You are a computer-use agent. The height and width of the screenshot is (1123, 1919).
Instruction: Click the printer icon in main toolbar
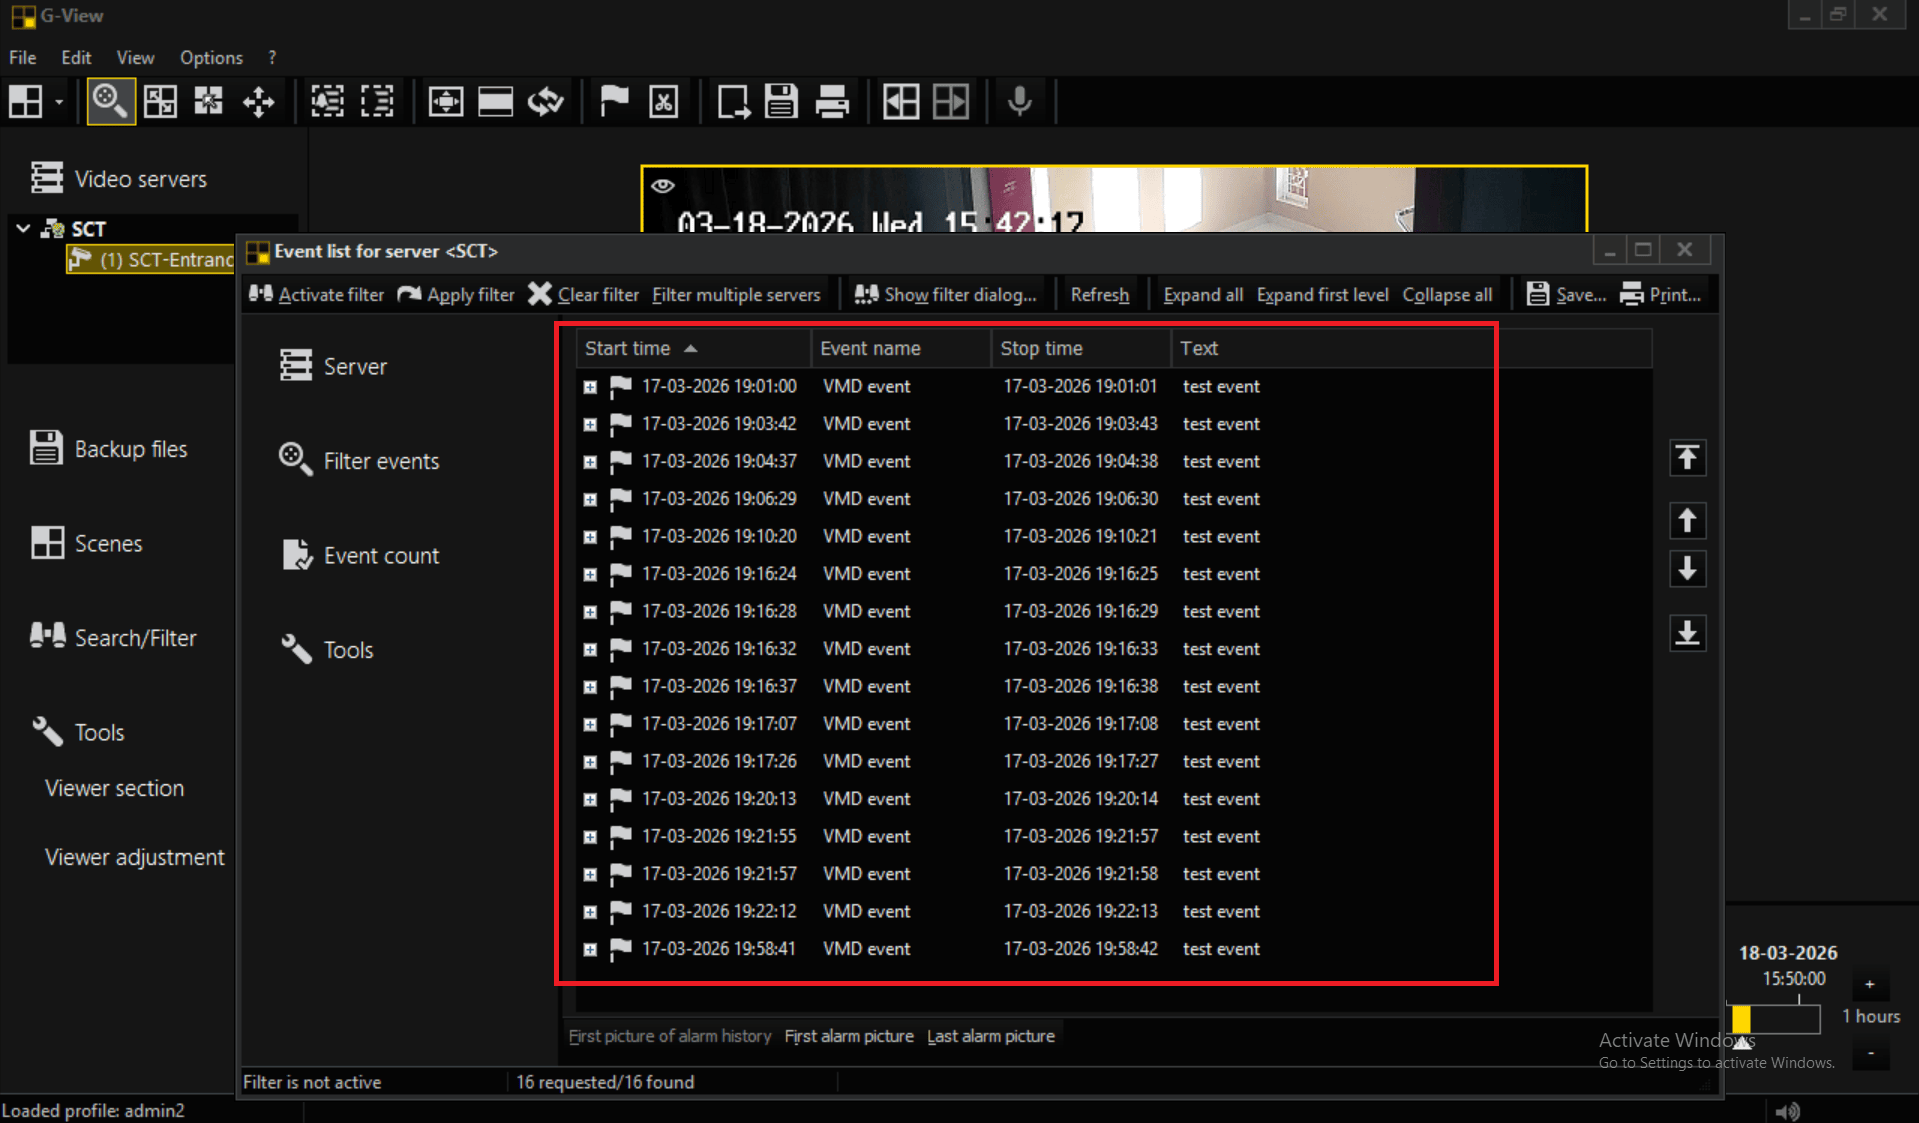point(831,101)
